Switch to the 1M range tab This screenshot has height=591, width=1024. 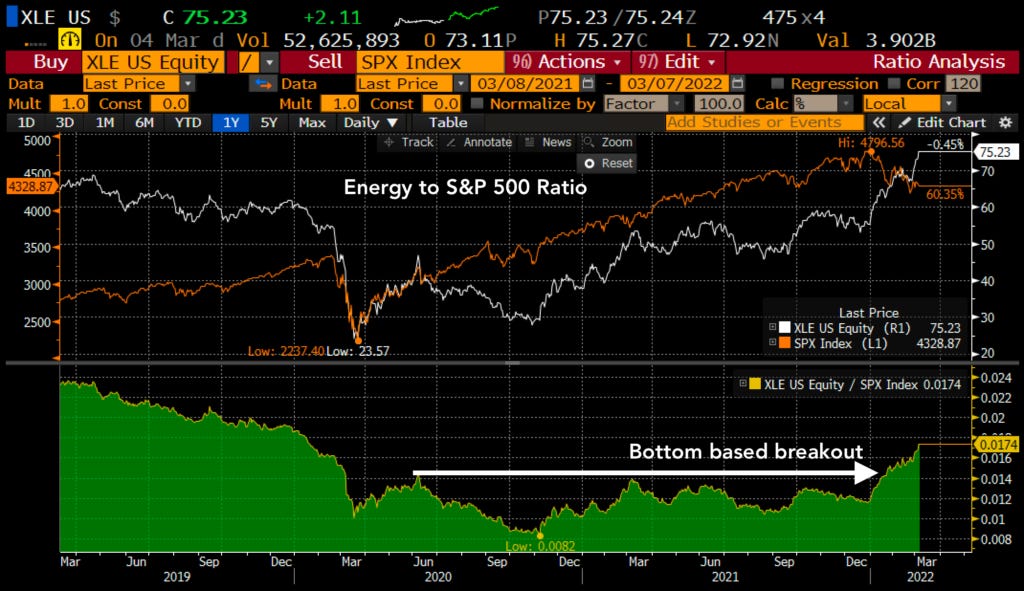click(104, 122)
